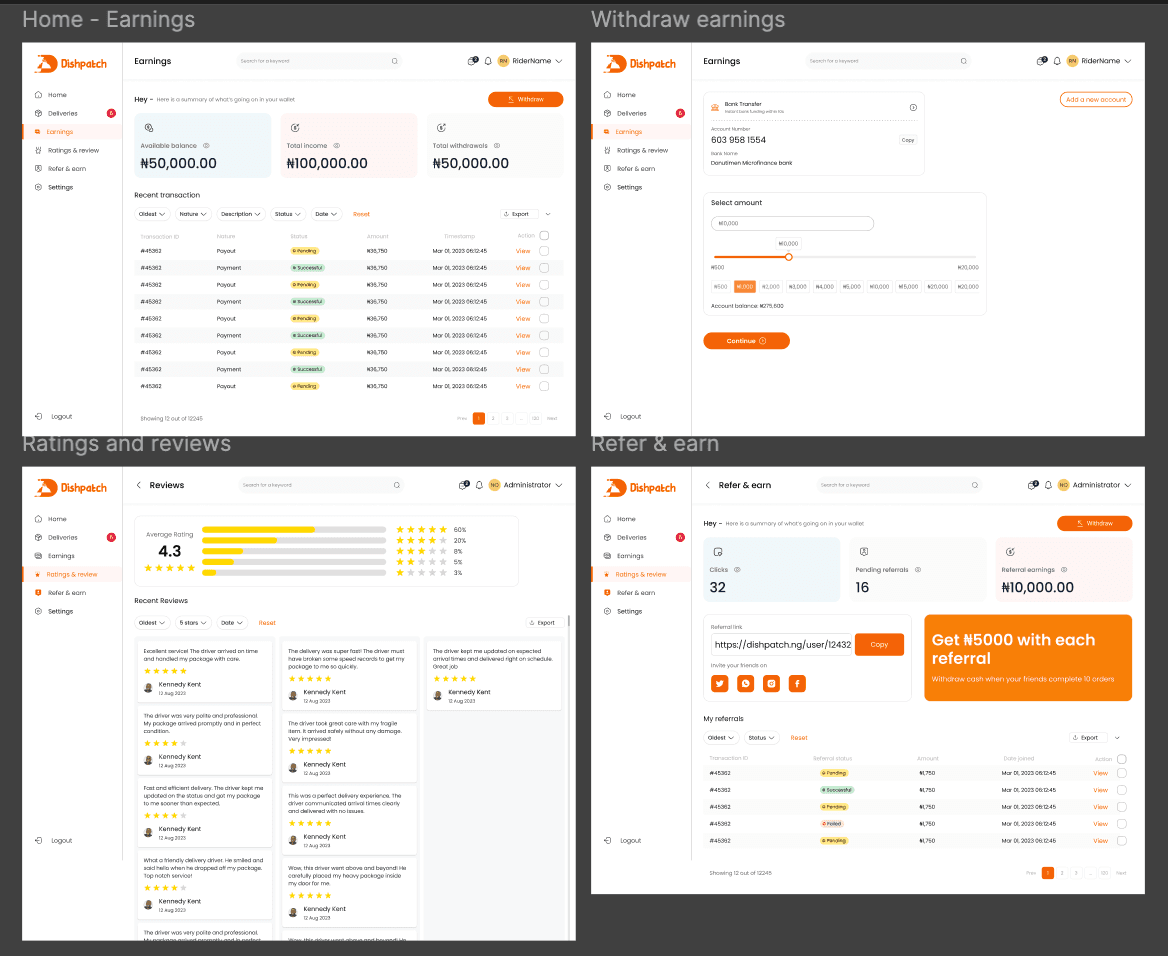The image size is (1168, 956).
Task: Share referral via WhatsApp icon
Action: (x=746, y=683)
